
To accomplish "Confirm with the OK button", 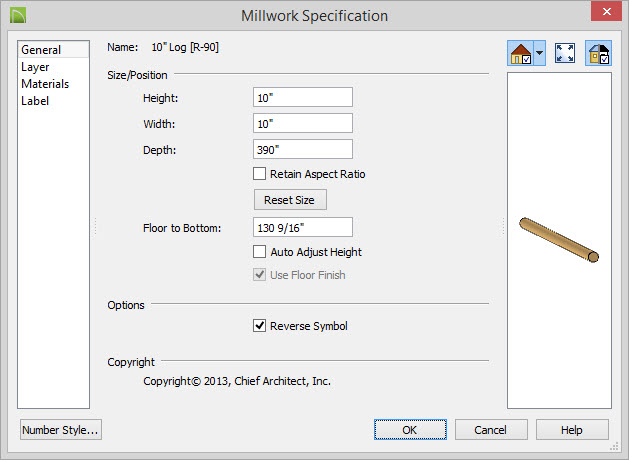I will click(410, 430).
